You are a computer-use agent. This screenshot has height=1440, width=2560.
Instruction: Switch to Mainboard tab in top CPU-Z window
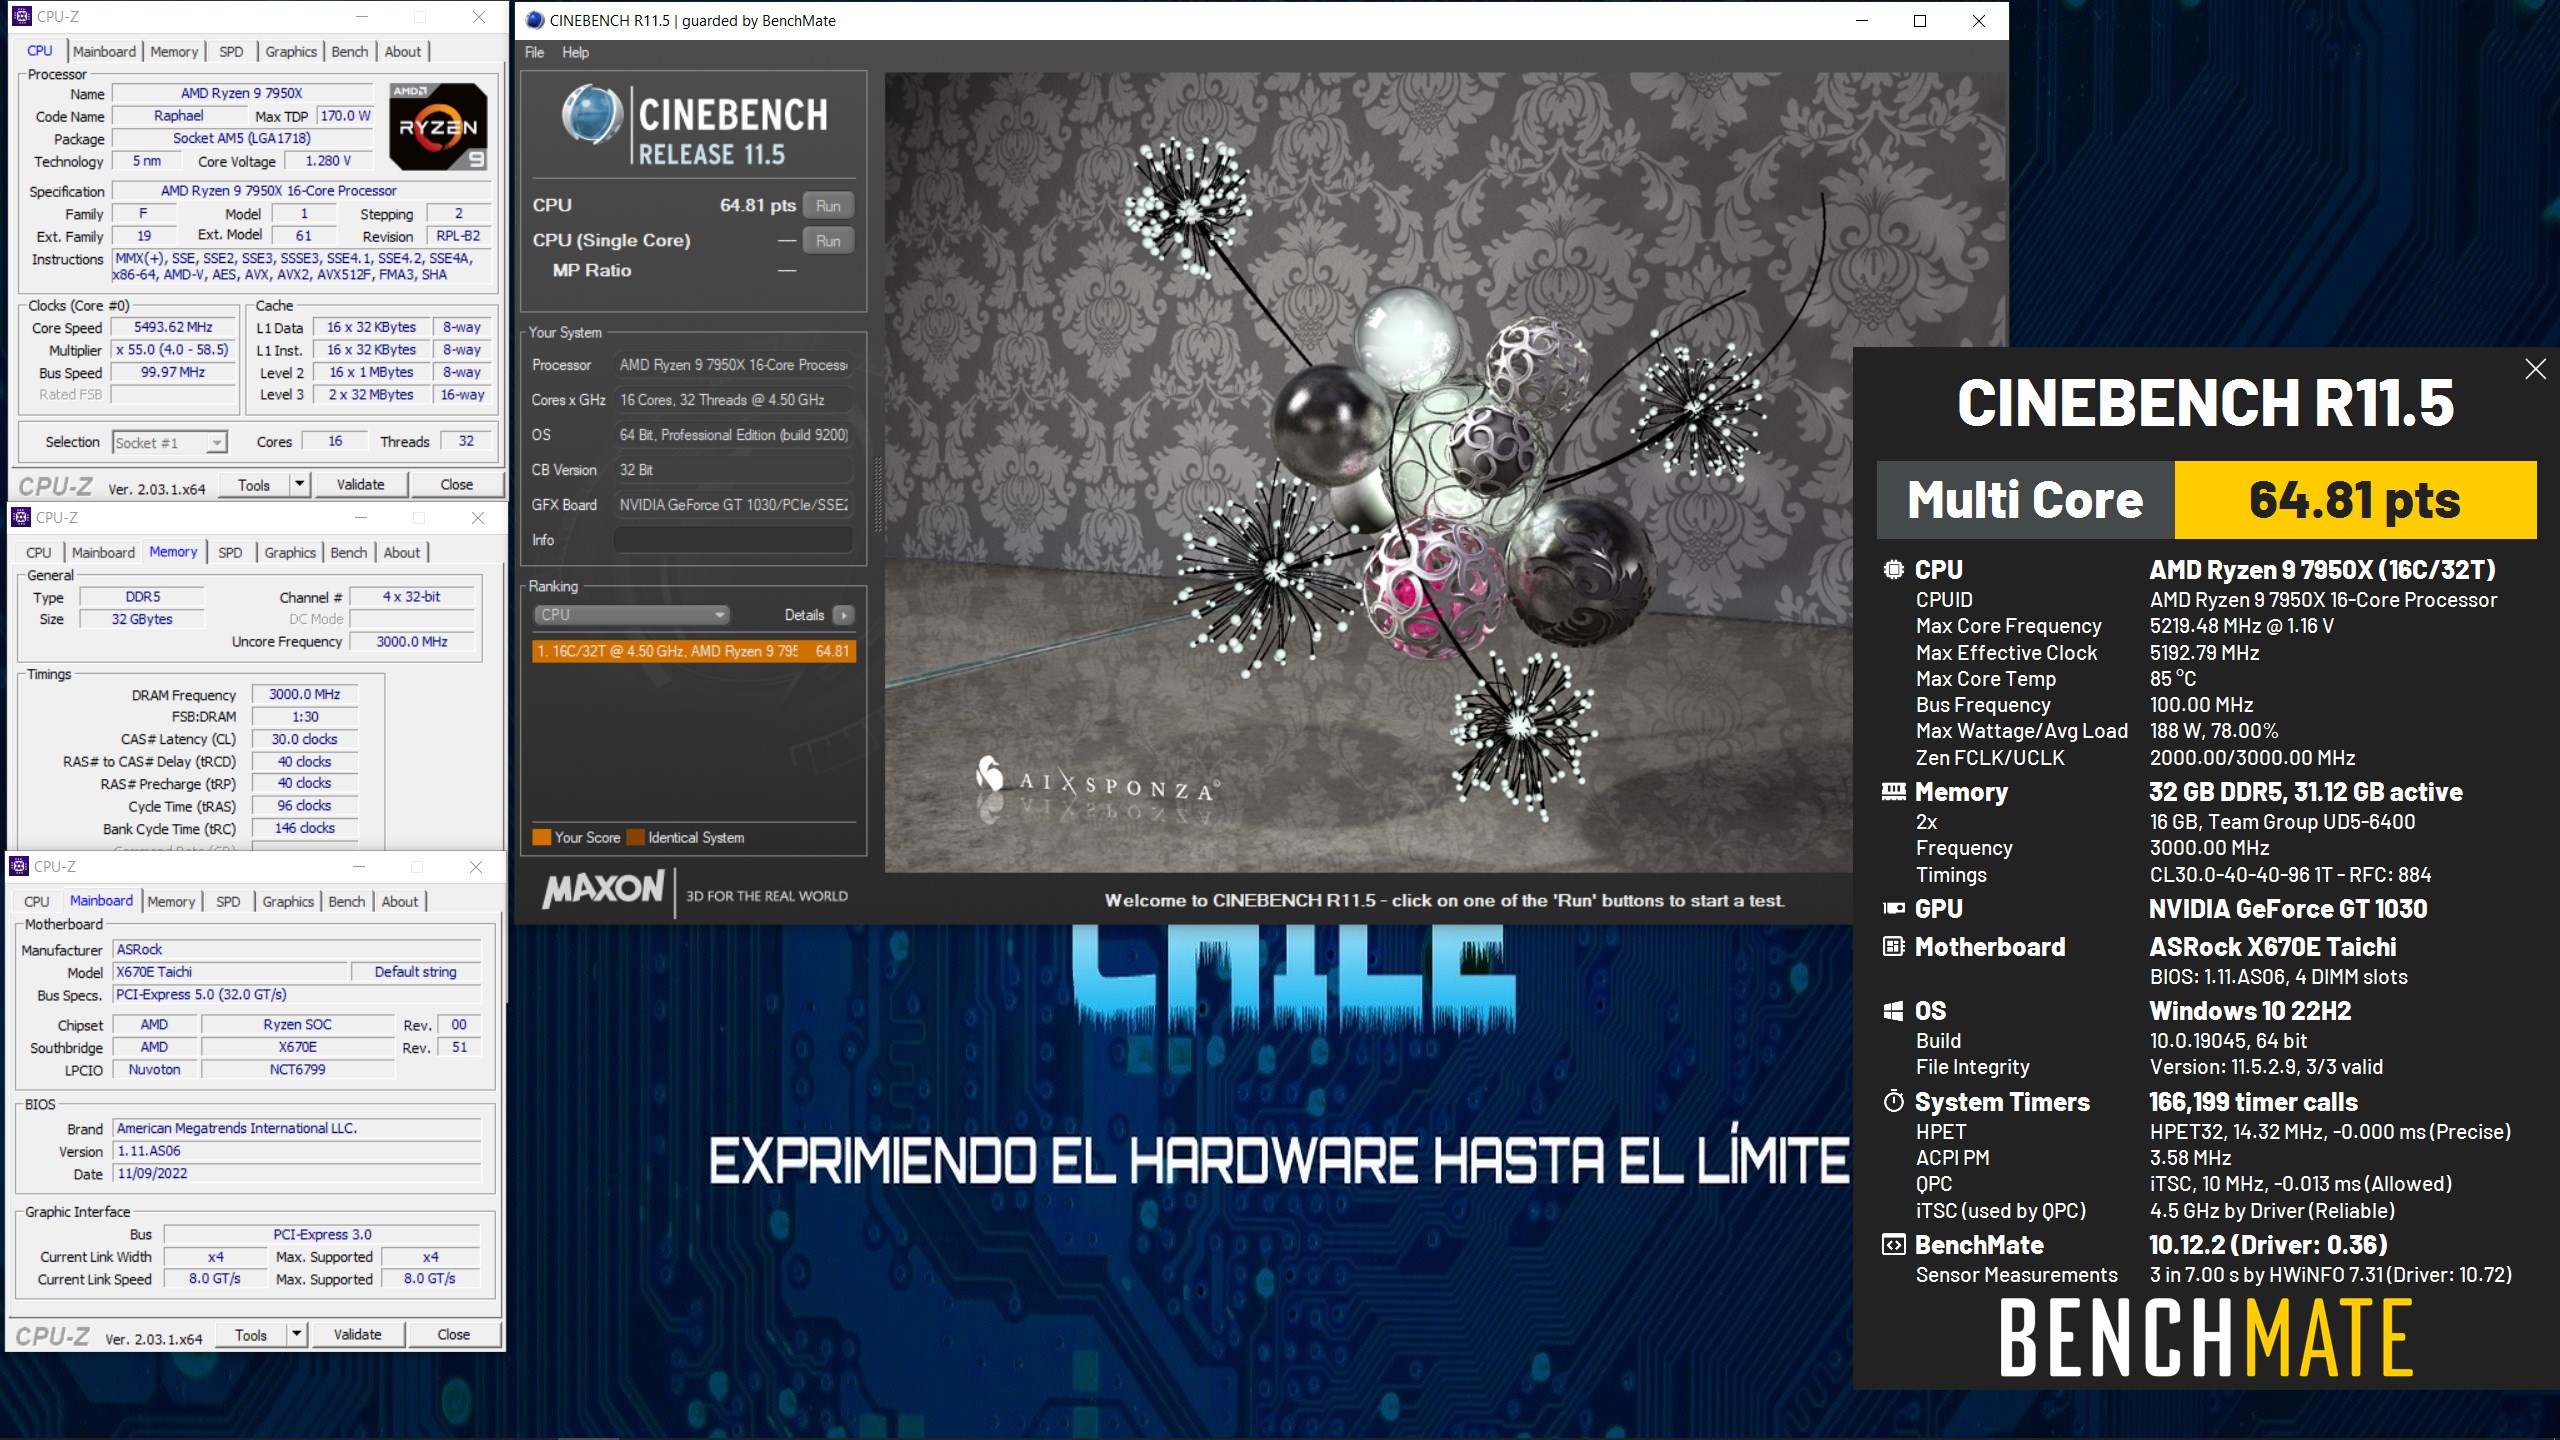pos(104,51)
